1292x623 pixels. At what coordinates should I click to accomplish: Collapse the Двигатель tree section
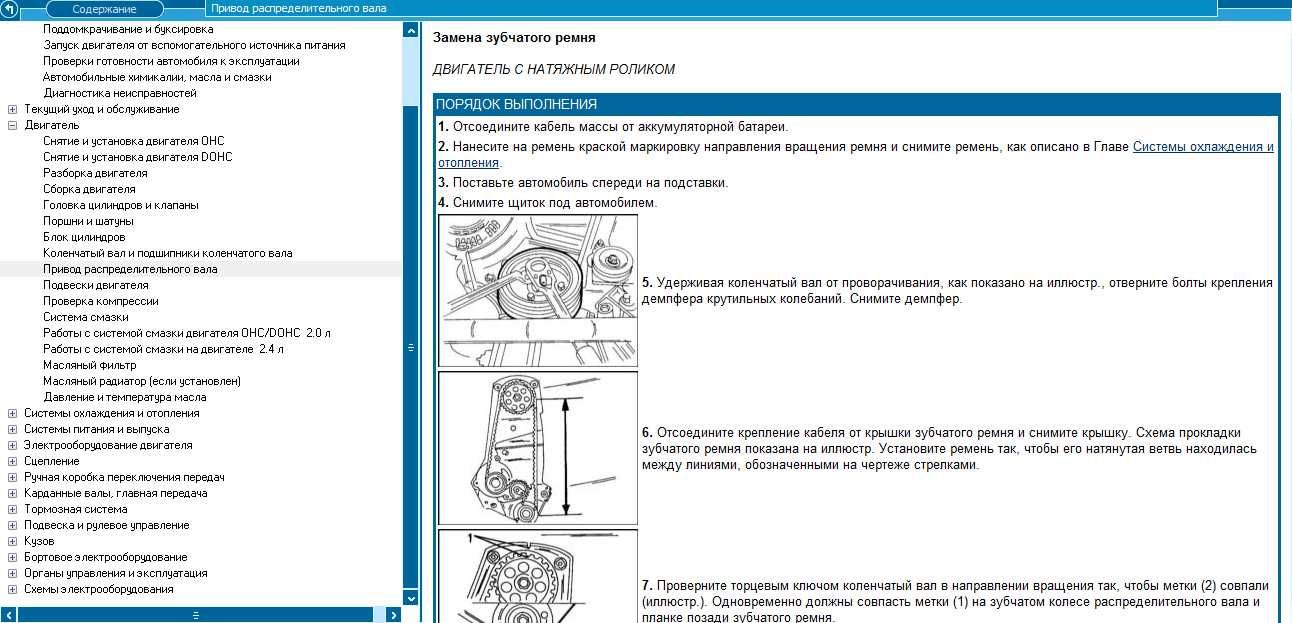pos(12,125)
